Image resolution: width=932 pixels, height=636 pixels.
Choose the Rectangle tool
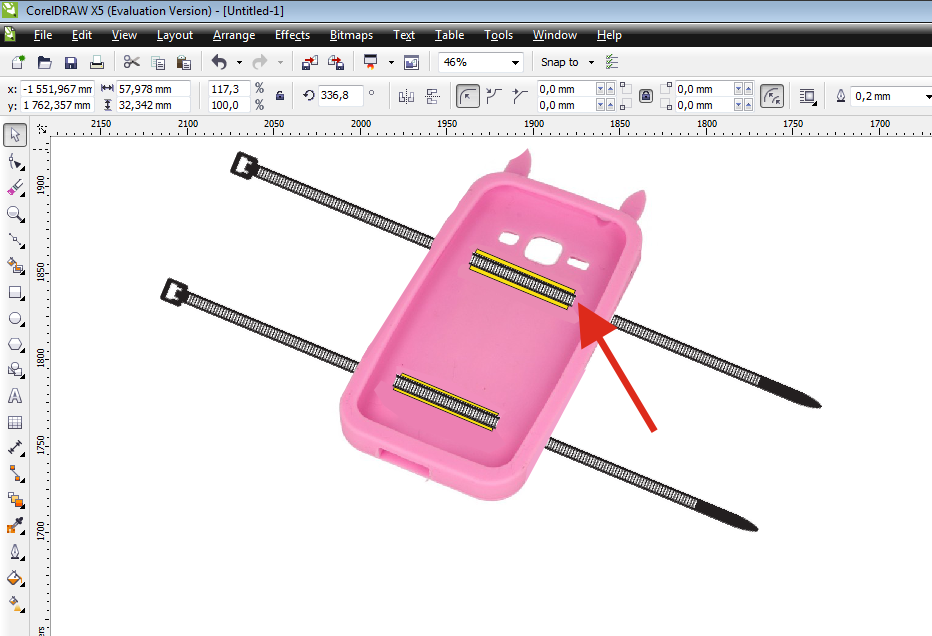(x=15, y=293)
